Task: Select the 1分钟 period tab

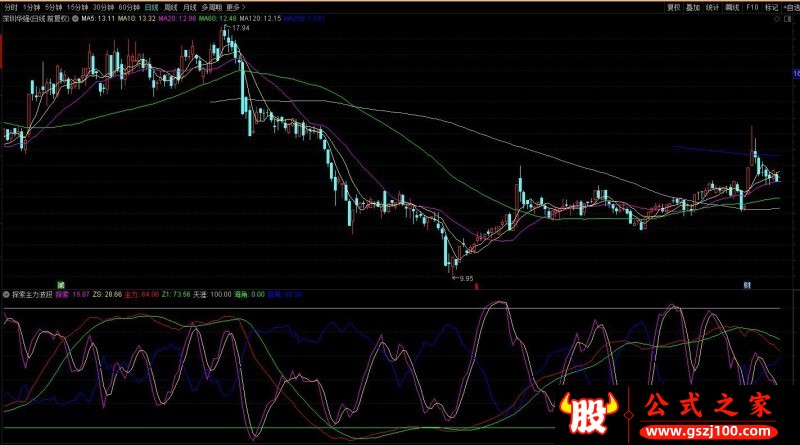Action: pos(31,7)
